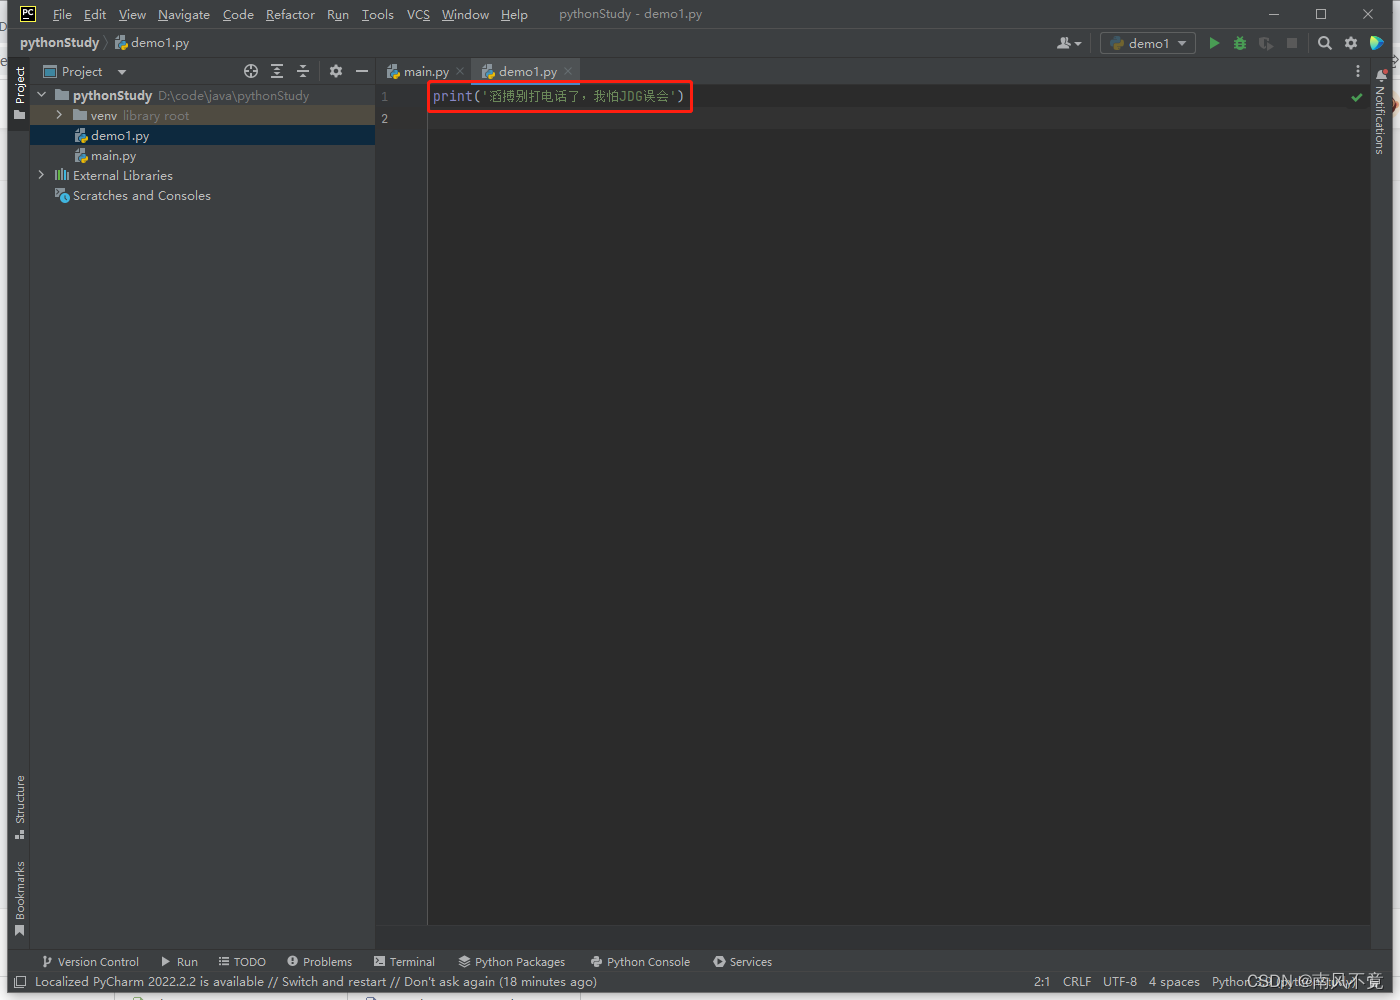Close the main.py editor tab
Viewport: 1400px width, 1000px height.
point(460,71)
